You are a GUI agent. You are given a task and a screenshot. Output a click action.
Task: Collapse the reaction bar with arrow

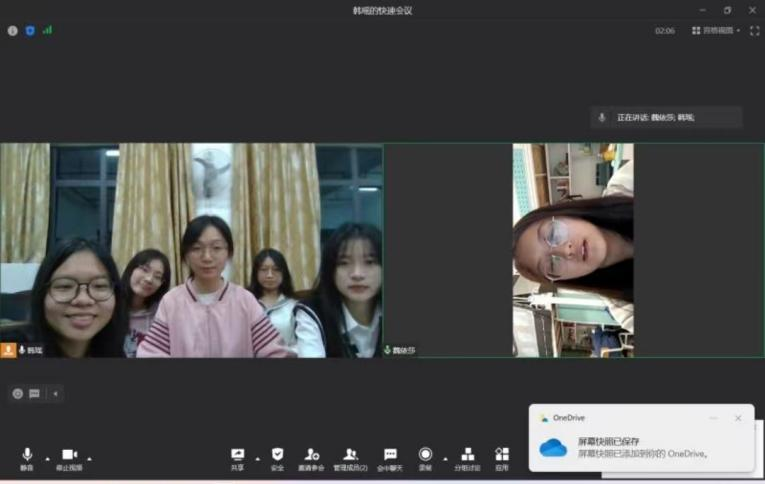(x=55, y=393)
